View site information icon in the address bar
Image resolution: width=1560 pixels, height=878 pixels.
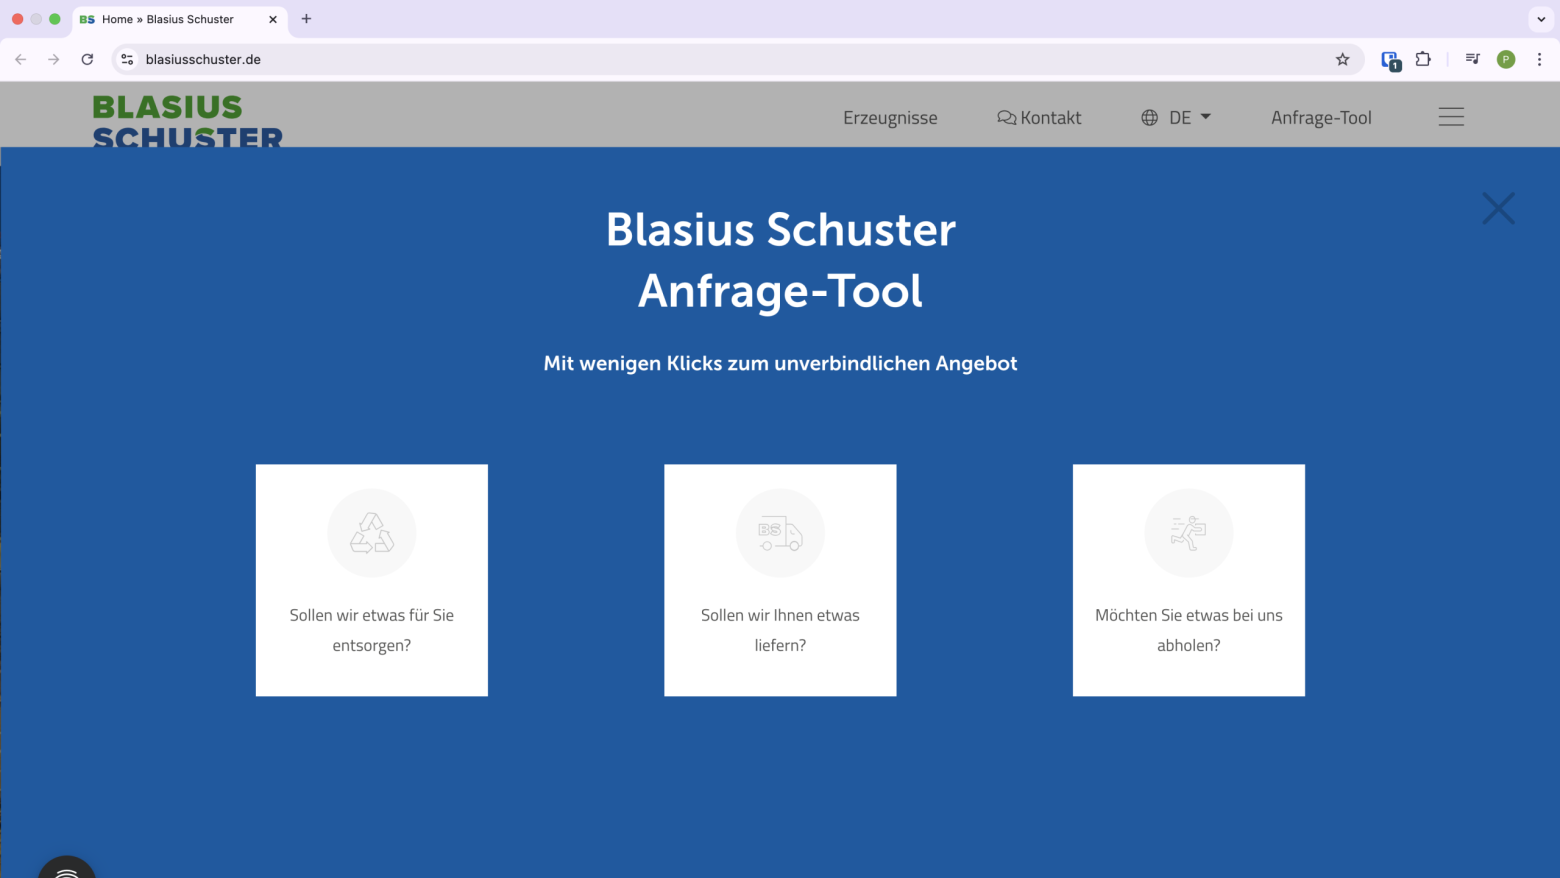127,60
